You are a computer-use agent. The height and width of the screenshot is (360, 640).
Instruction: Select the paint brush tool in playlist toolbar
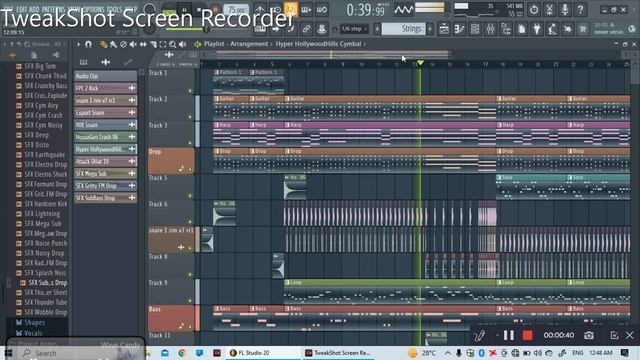pos(113,44)
